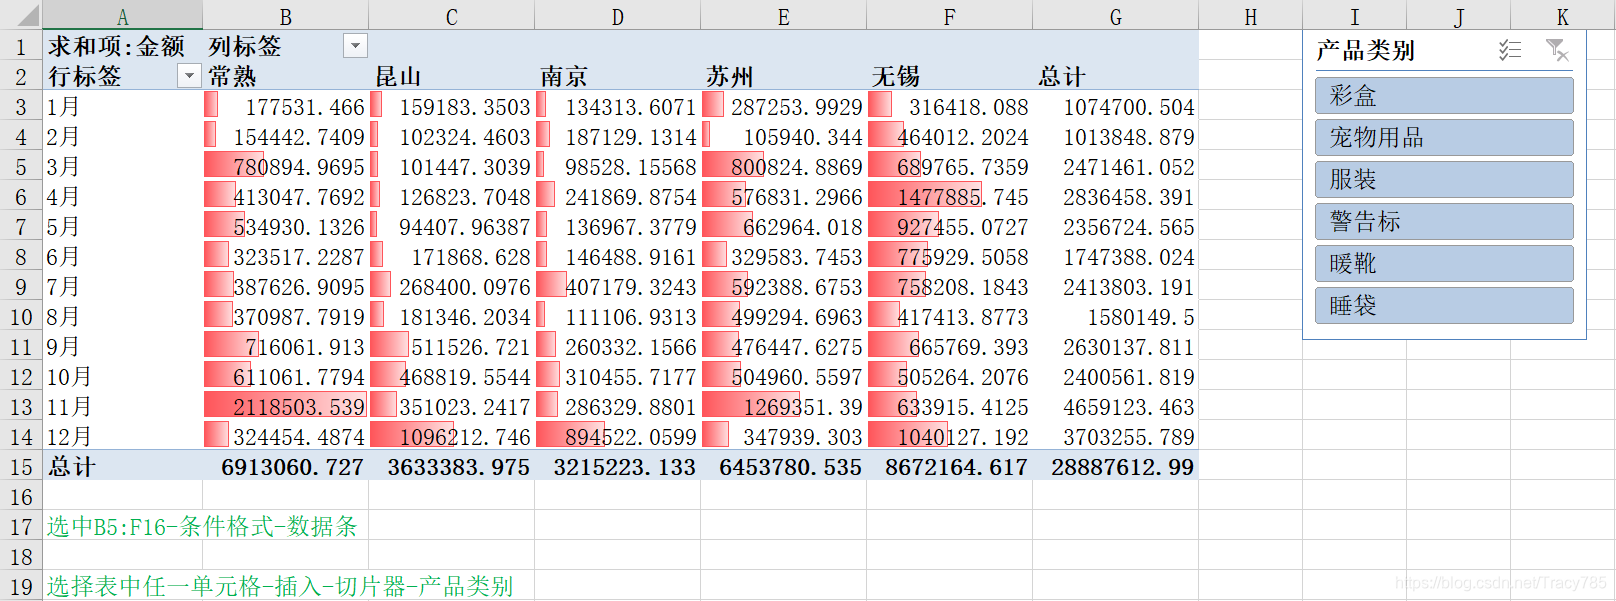Select column G header
Viewport: 1616px width, 601px height.
(1116, 16)
